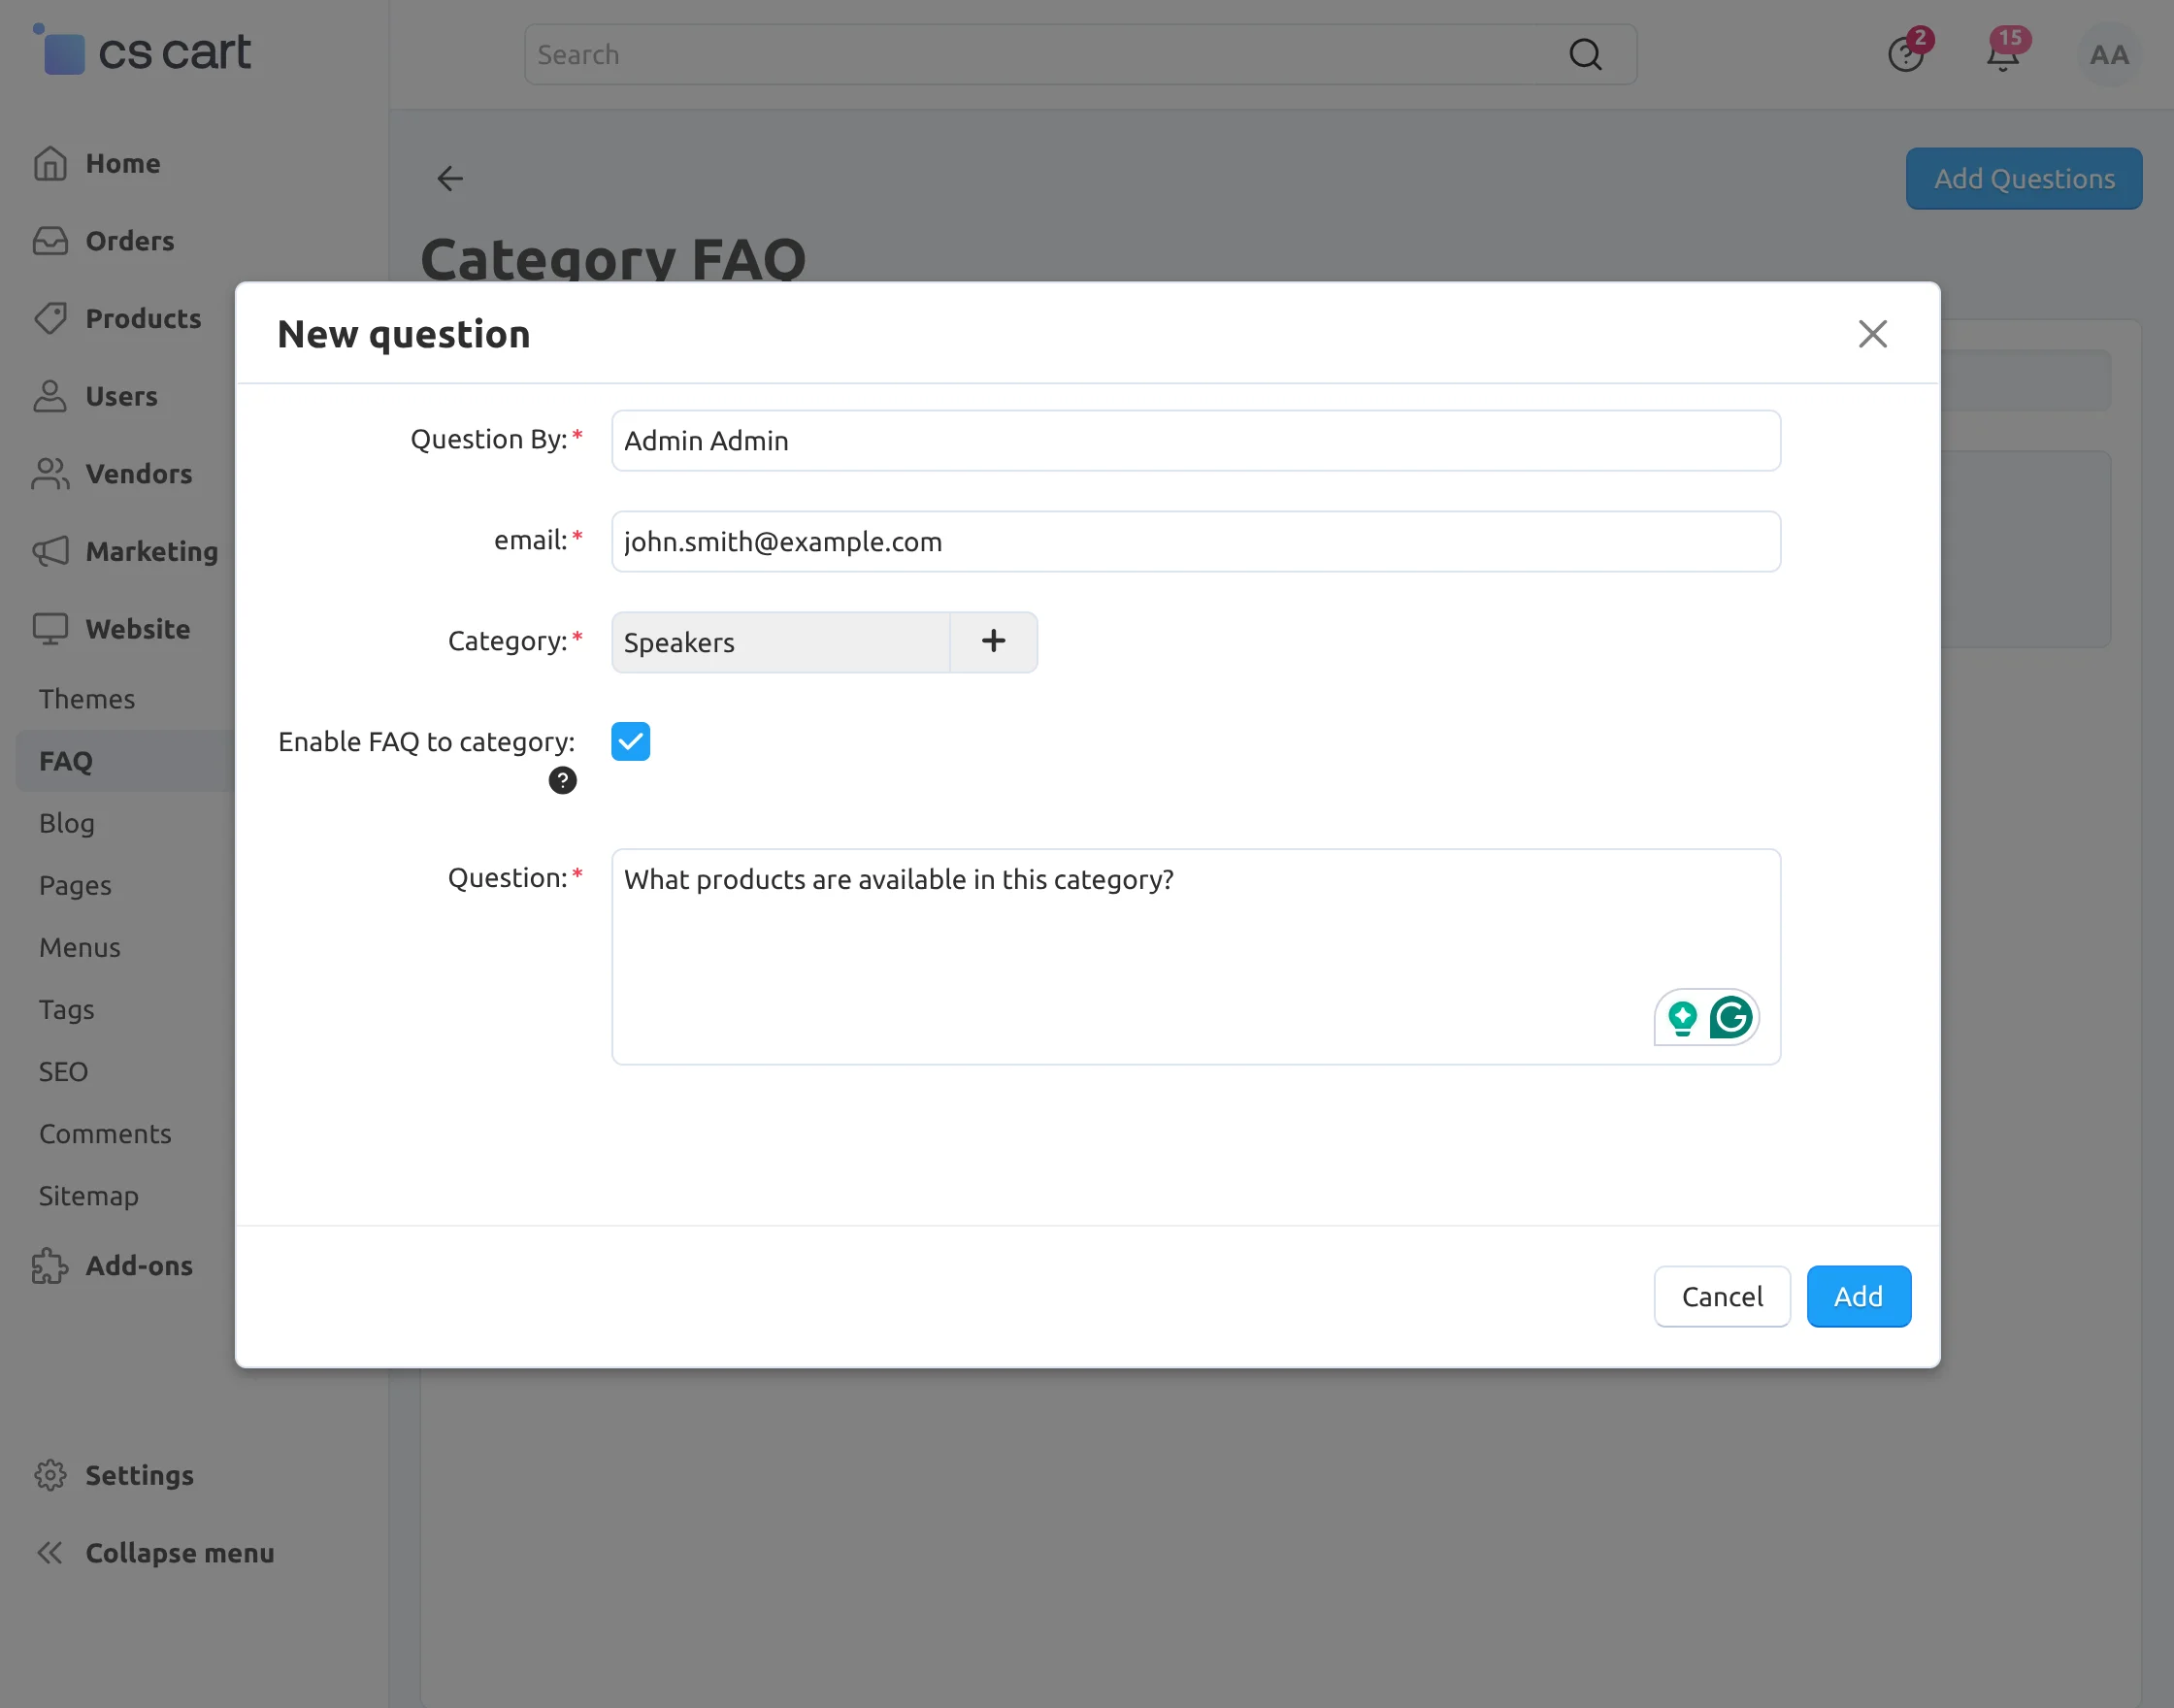Viewport: 2174px width, 1708px height.
Task: Click the Website monitor icon
Action: pyautogui.click(x=50, y=629)
